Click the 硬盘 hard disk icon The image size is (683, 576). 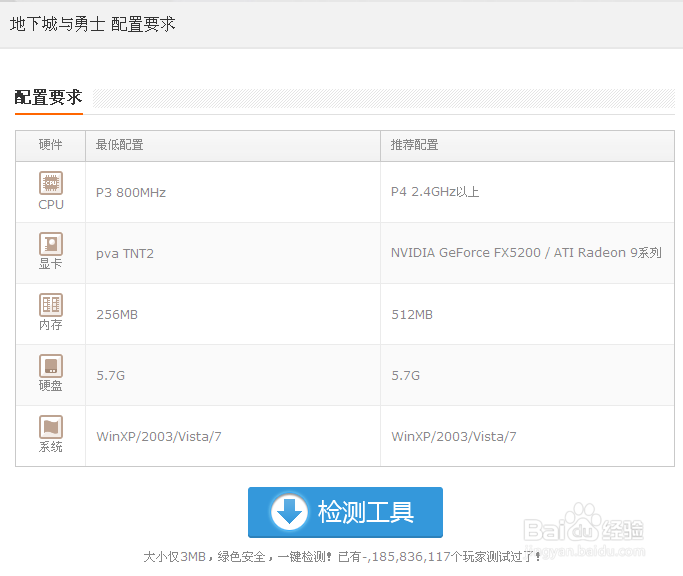tap(51, 366)
